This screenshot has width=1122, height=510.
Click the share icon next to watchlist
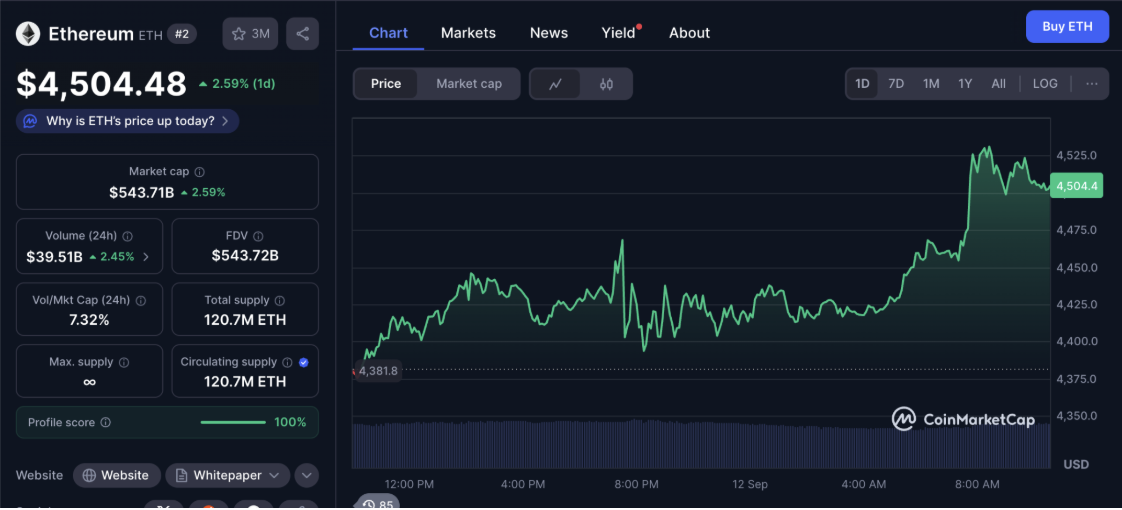(x=302, y=34)
